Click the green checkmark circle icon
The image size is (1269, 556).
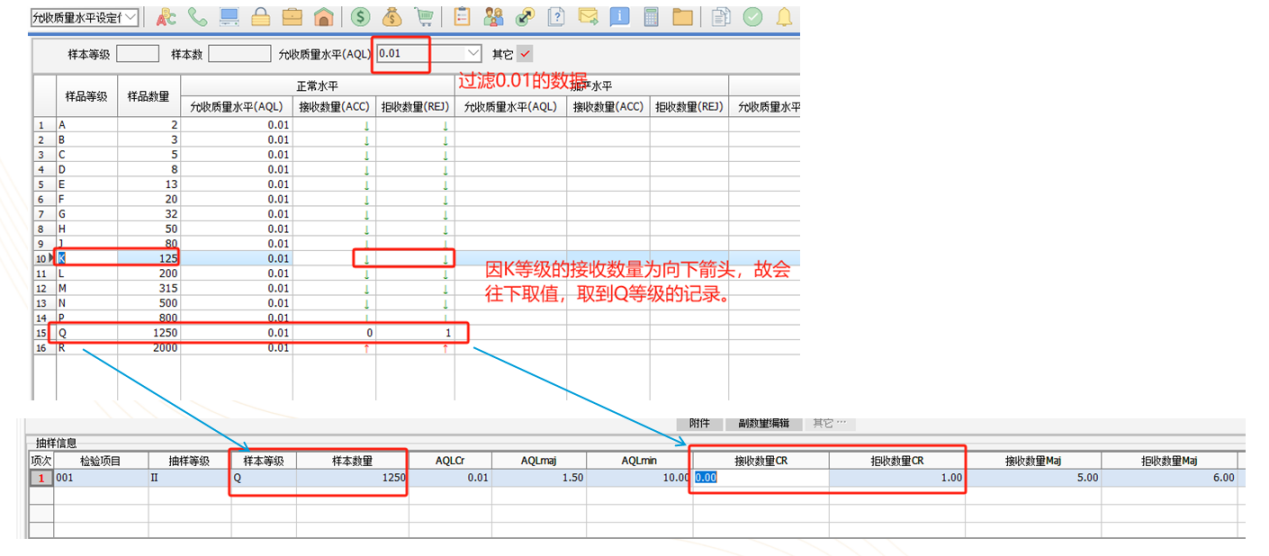coord(752,17)
